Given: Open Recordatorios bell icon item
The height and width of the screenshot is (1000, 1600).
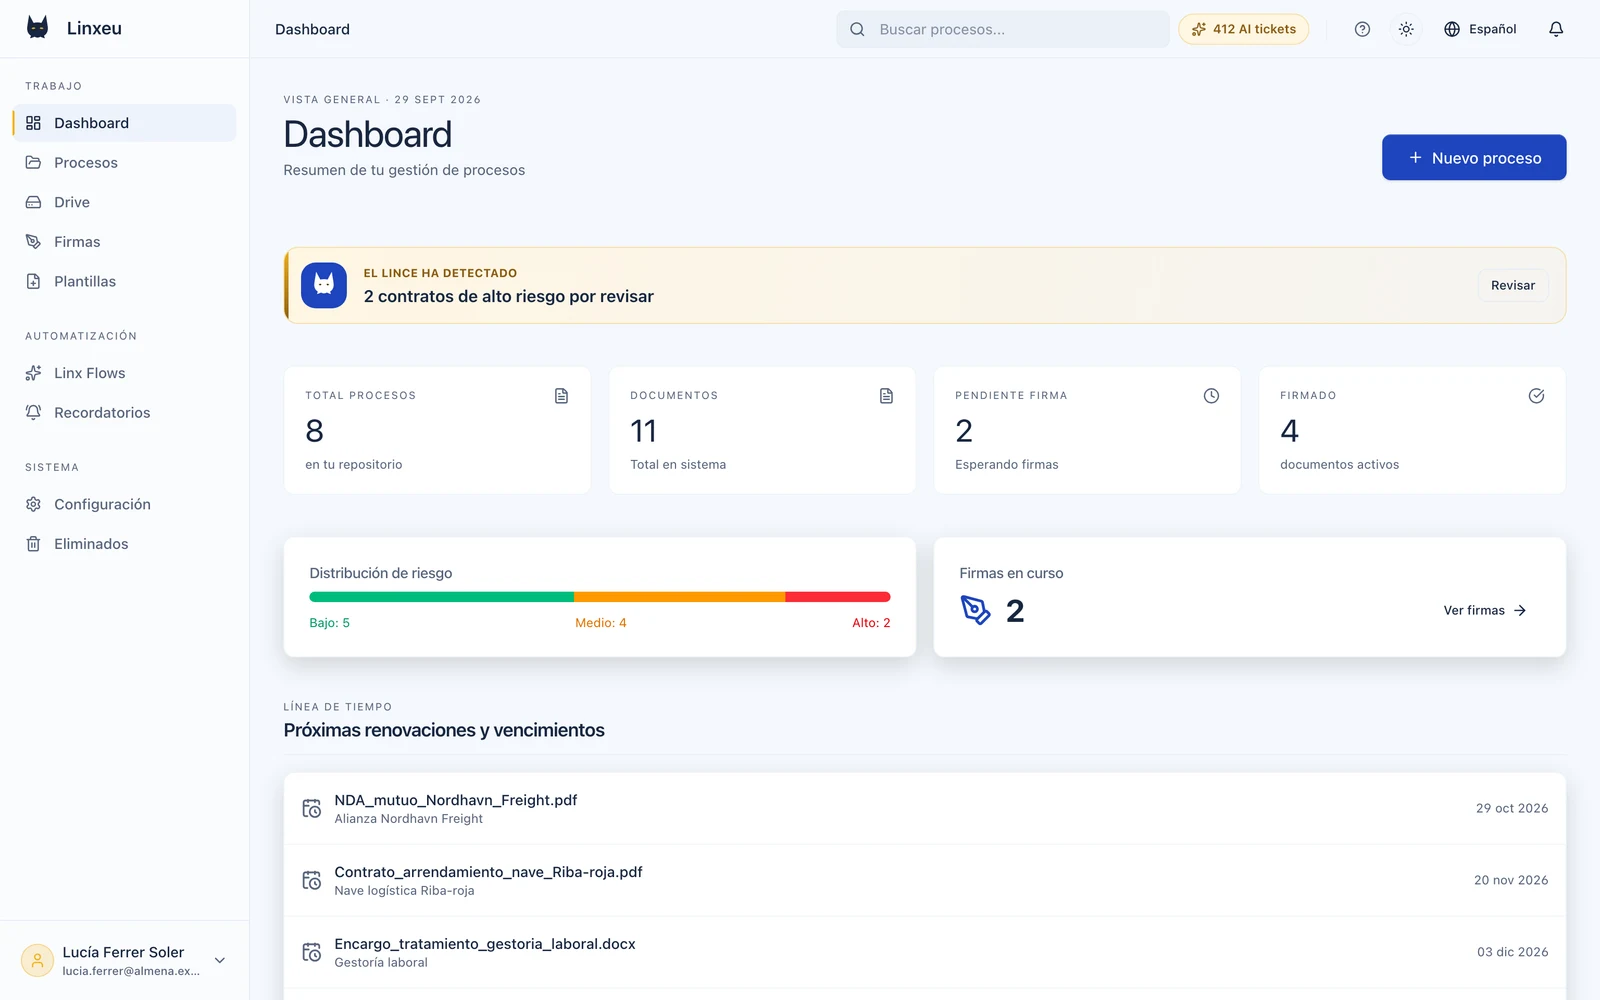Looking at the screenshot, I should [125, 413].
